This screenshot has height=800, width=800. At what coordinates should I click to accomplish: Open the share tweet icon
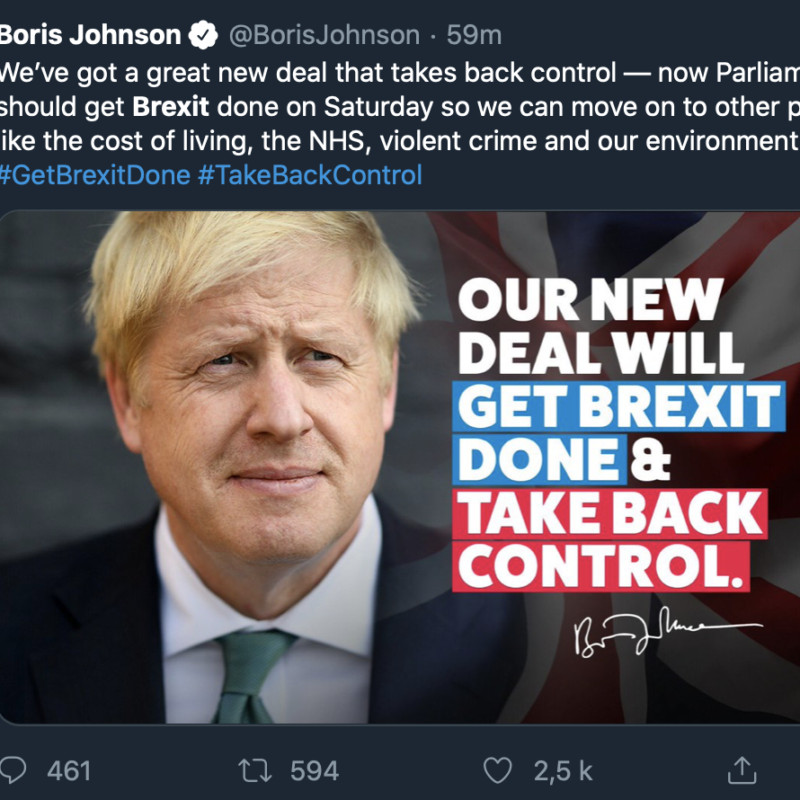pos(741,770)
